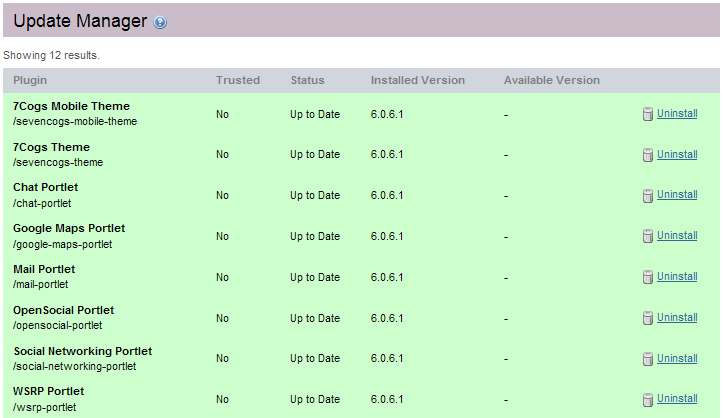Click the 7Cogs Theme plugin name
This screenshot has width=723, height=418.
(51, 147)
